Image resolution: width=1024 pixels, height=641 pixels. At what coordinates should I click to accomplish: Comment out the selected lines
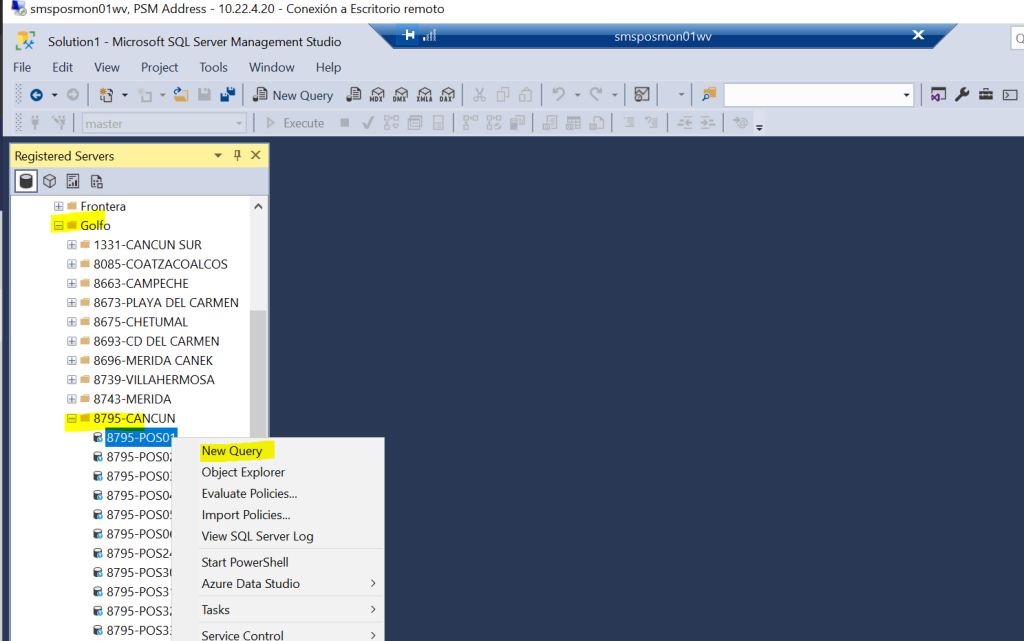(x=629, y=123)
